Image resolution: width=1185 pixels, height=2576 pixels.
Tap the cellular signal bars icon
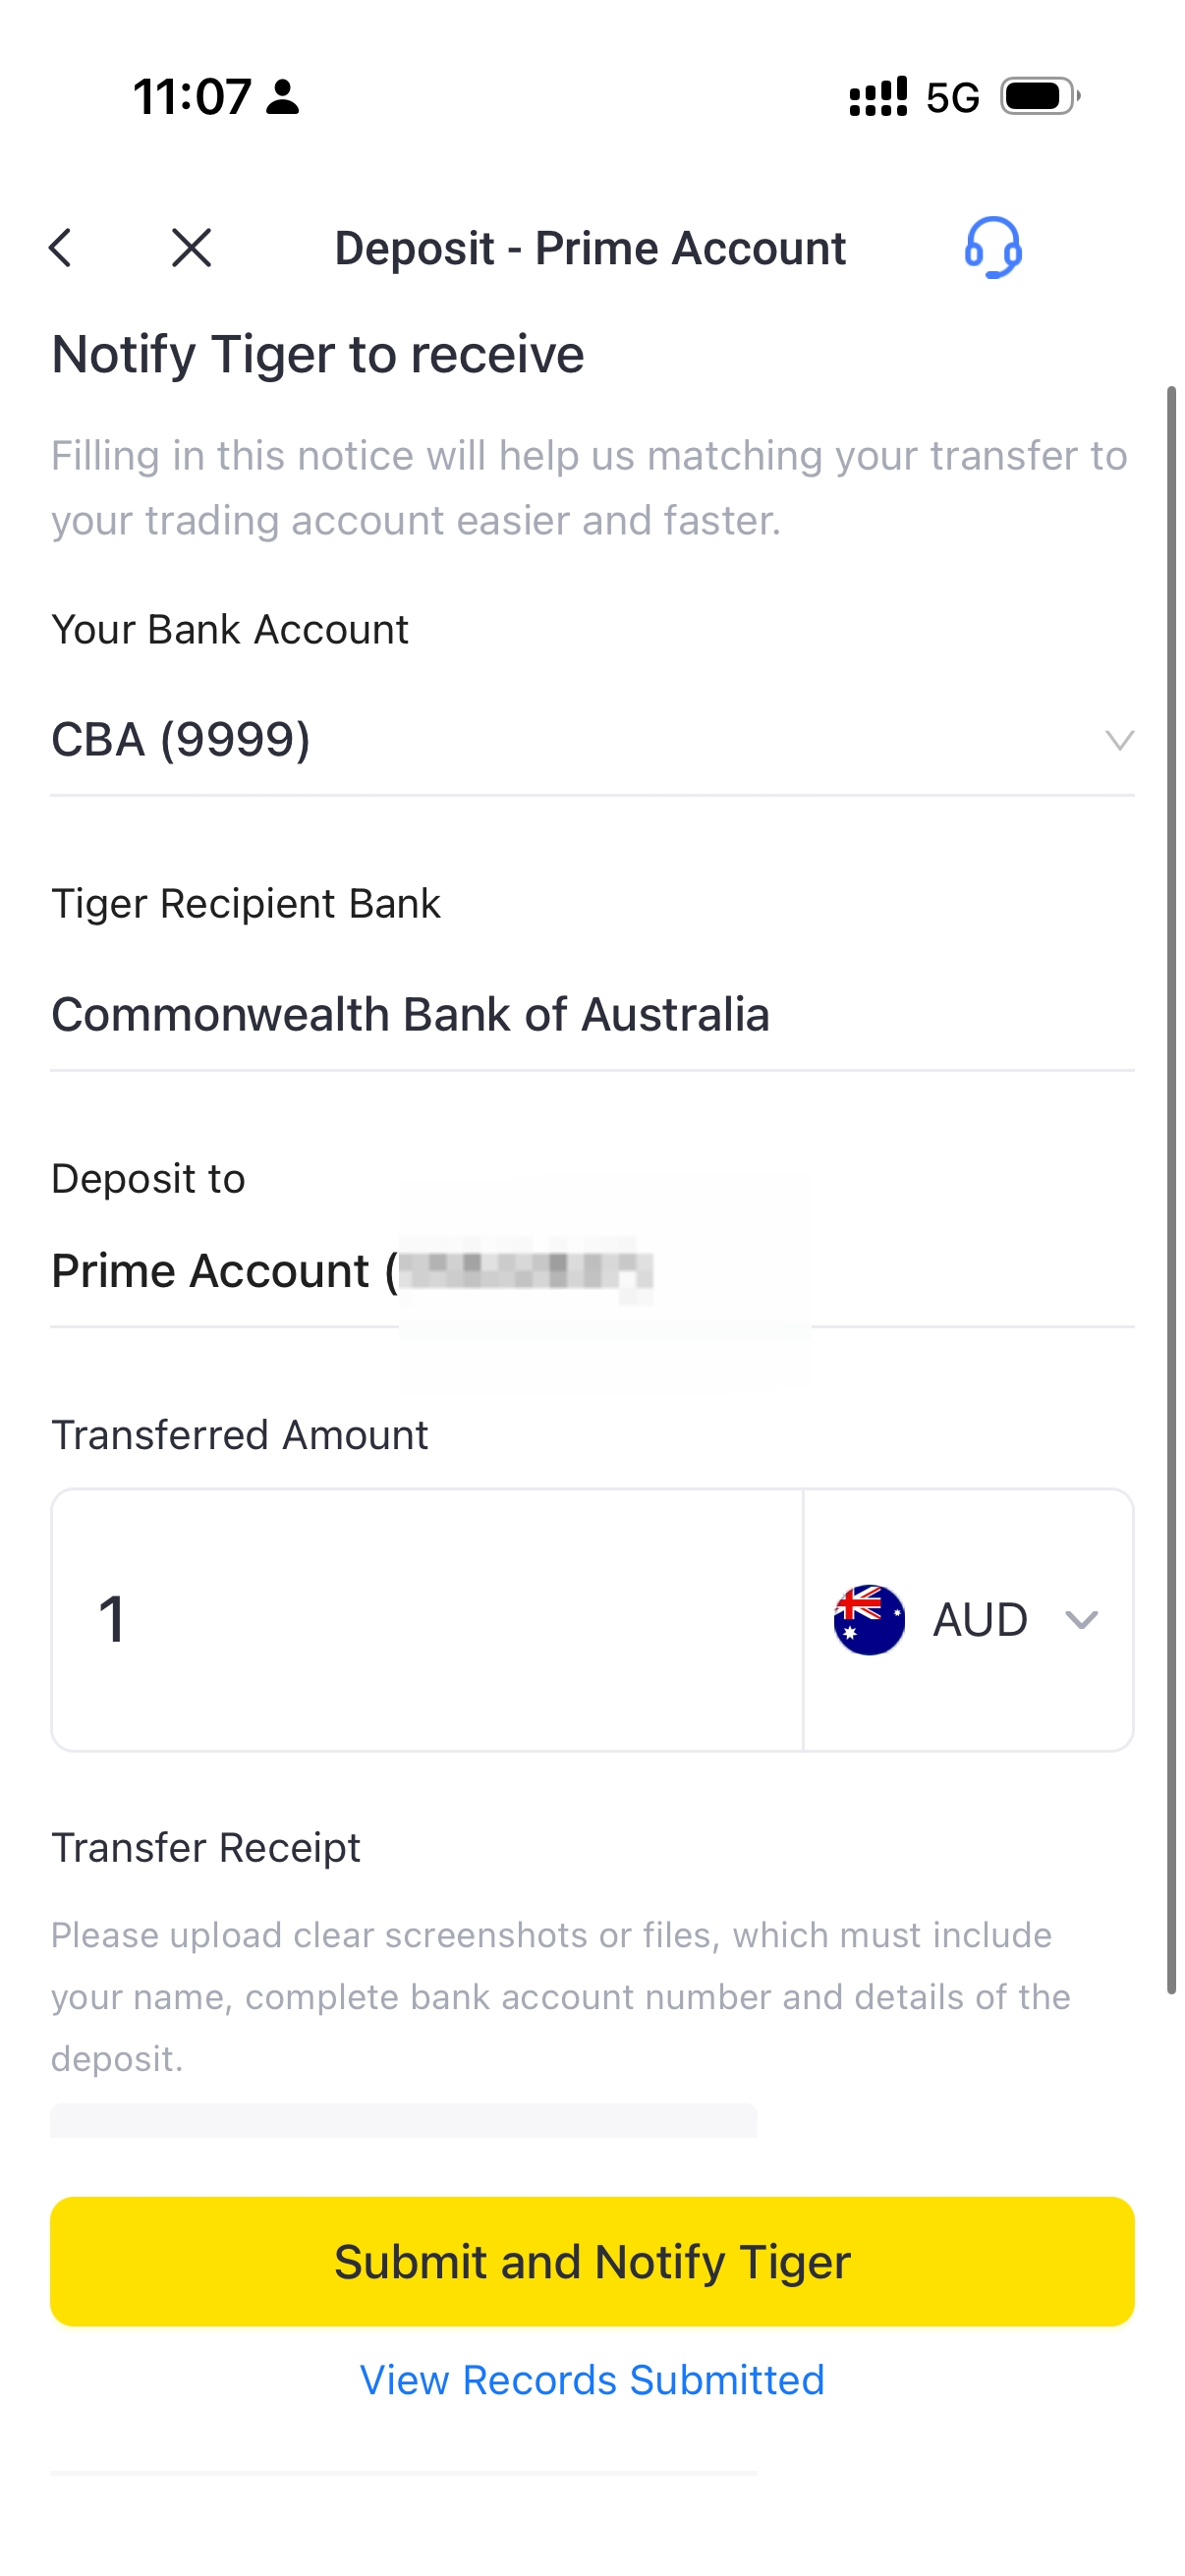878,97
